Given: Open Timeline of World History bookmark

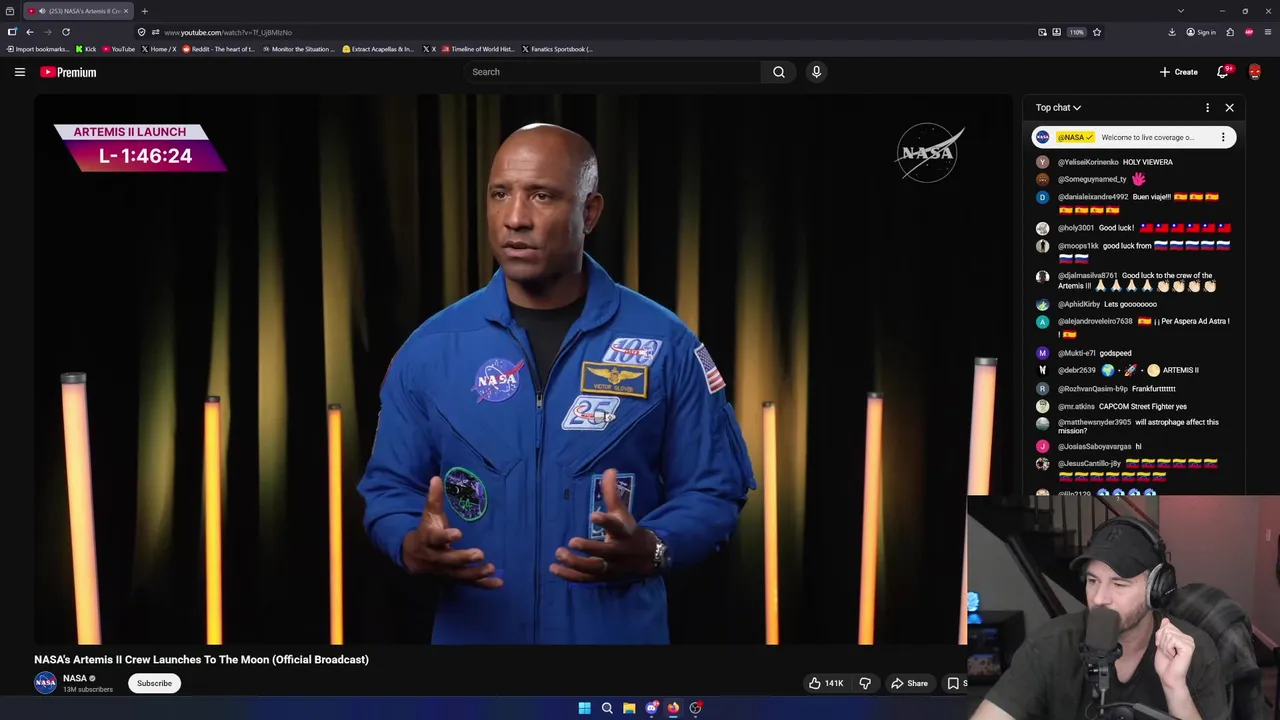Looking at the screenshot, I should 477,49.
